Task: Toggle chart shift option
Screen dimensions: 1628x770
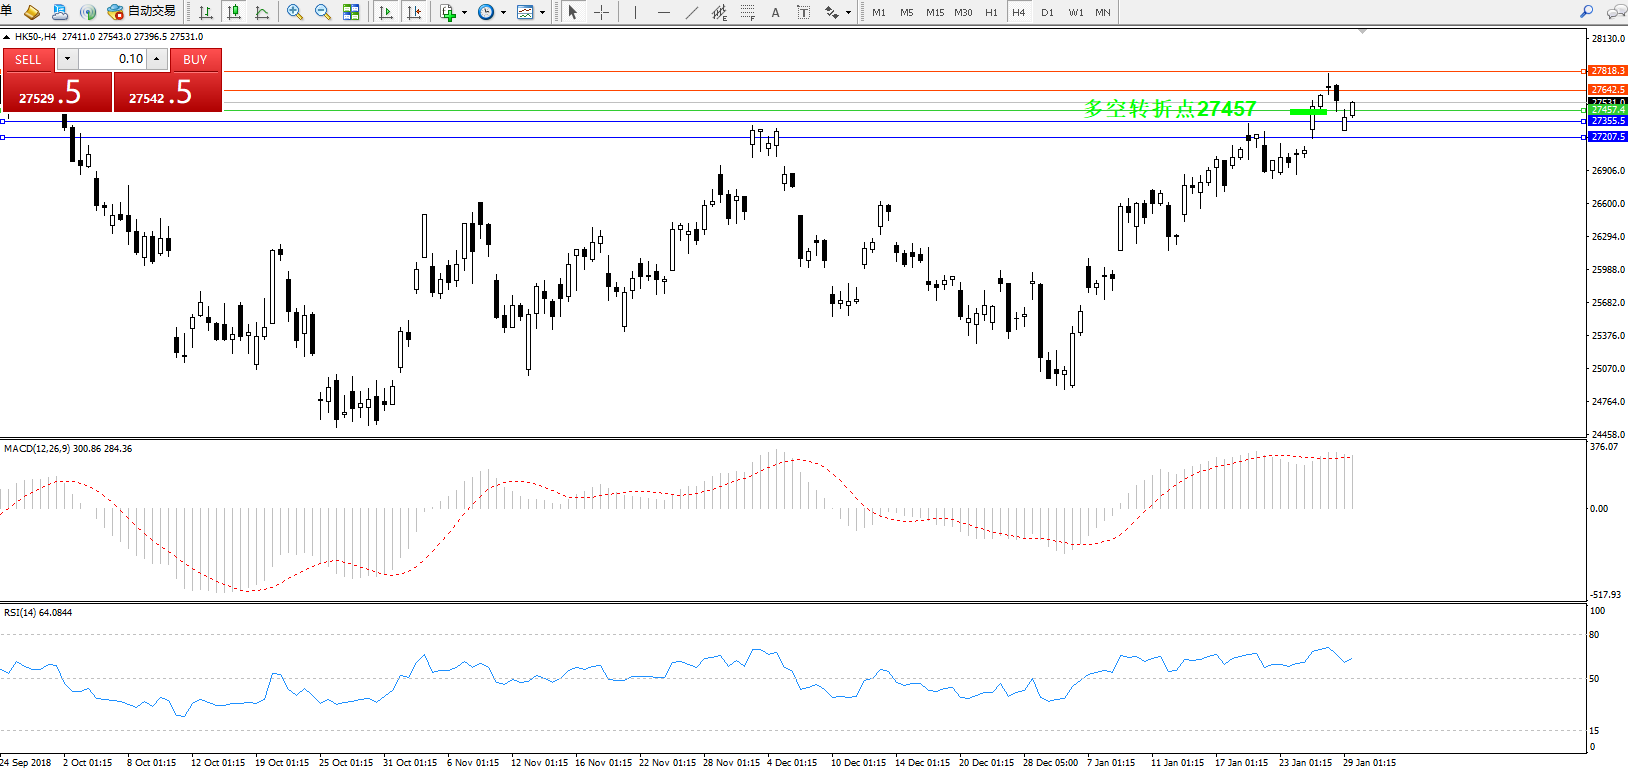Action: [x=414, y=12]
